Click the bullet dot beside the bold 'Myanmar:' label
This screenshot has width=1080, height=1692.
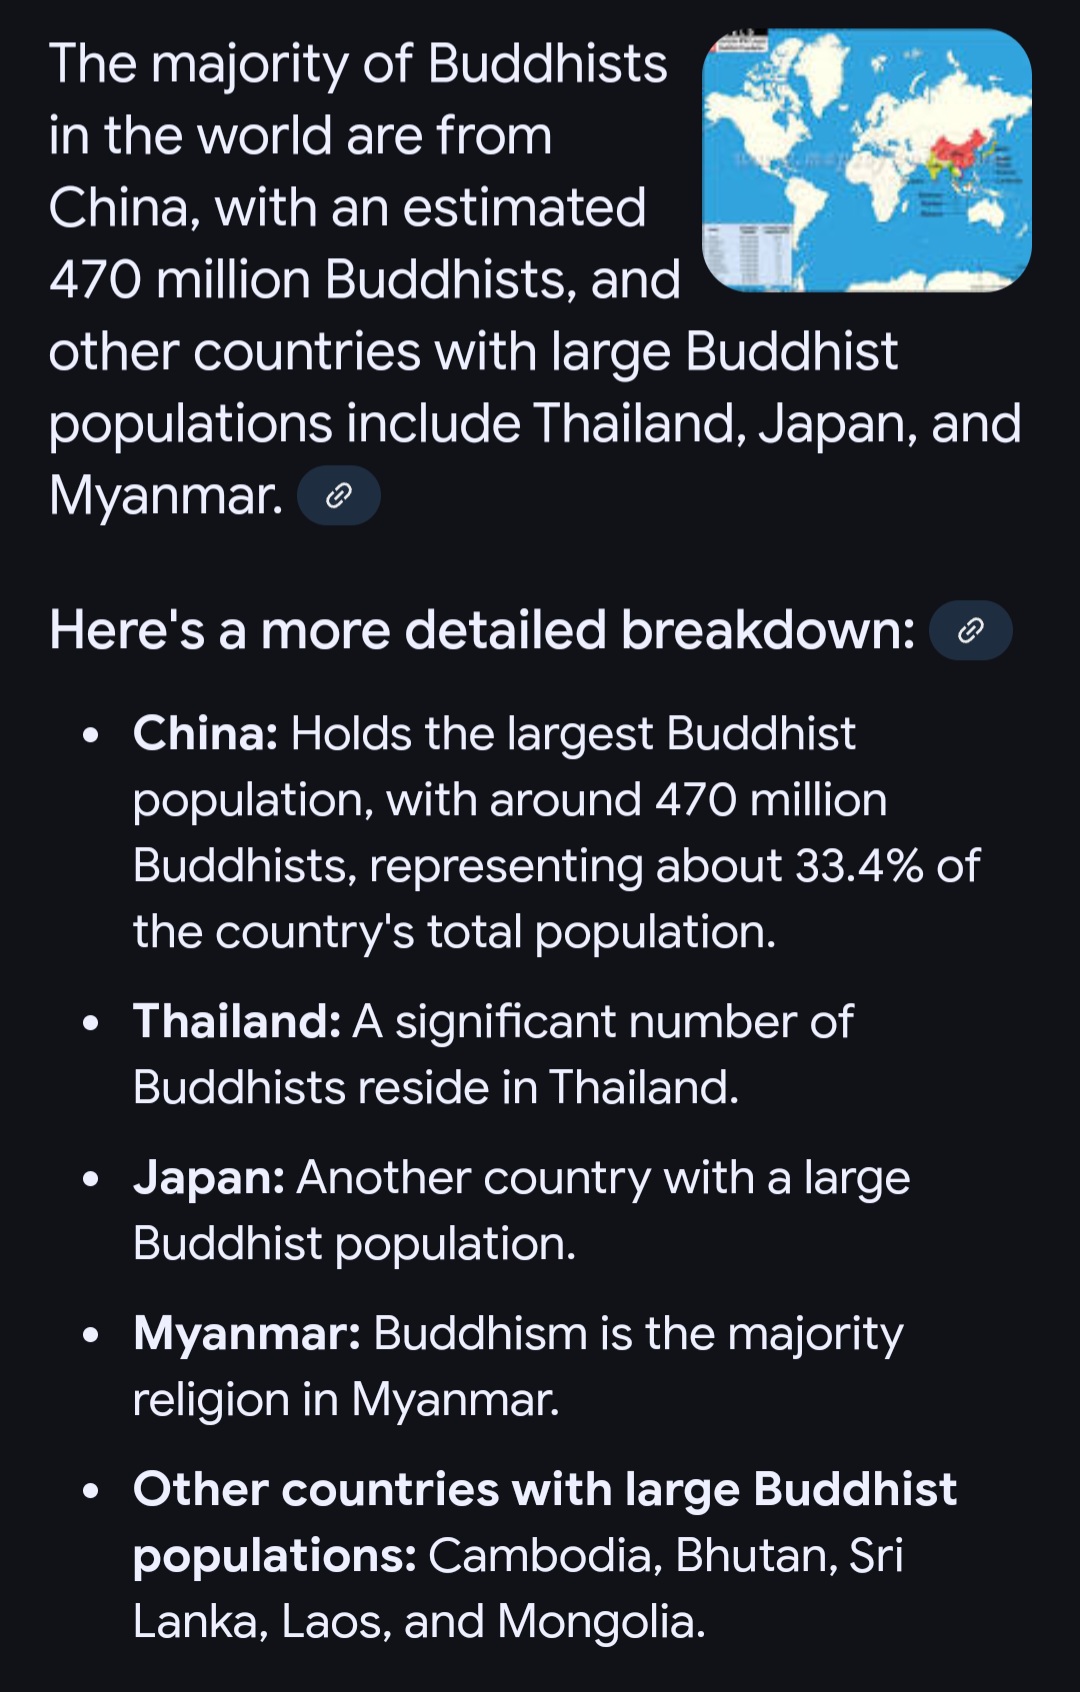point(91,1336)
